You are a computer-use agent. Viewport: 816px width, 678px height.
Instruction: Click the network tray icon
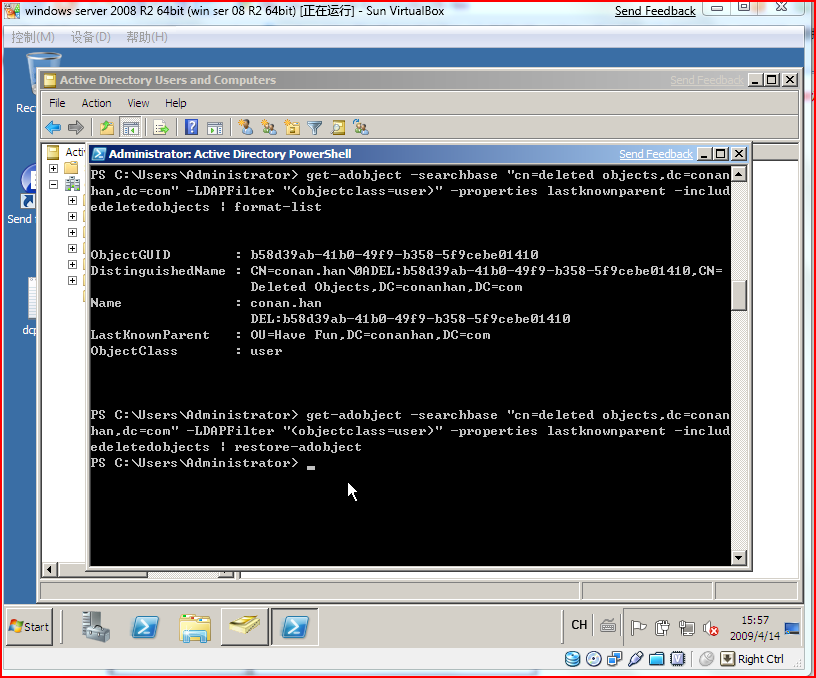click(686, 628)
